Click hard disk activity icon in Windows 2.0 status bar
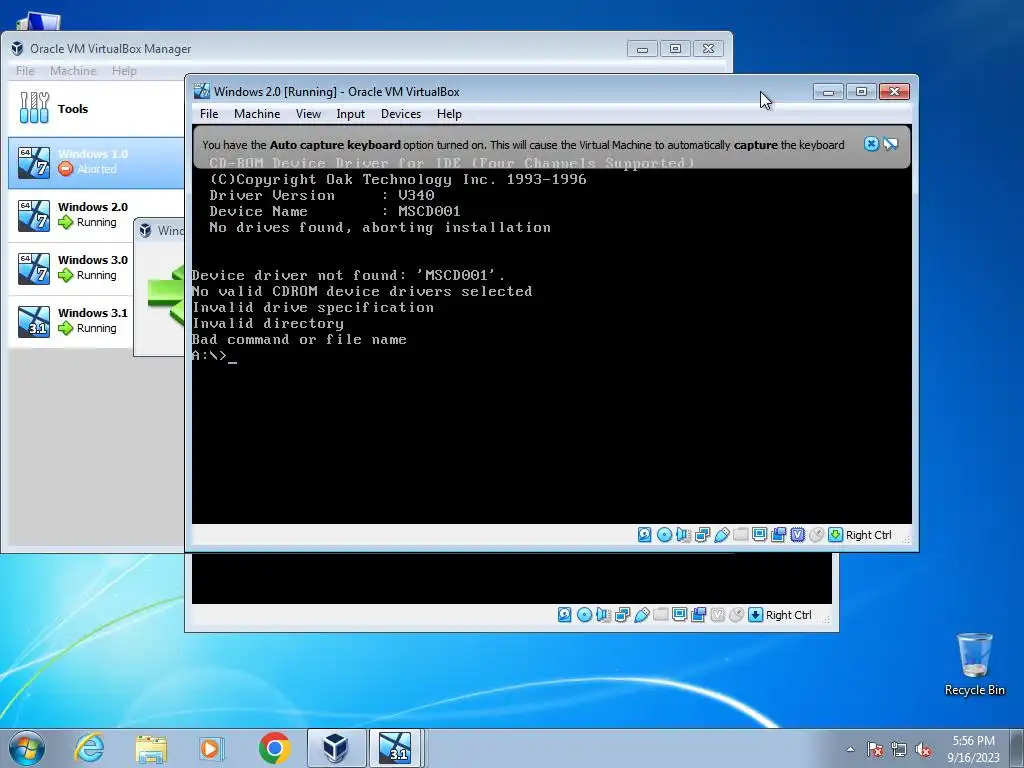1024x768 pixels. coord(645,535)
